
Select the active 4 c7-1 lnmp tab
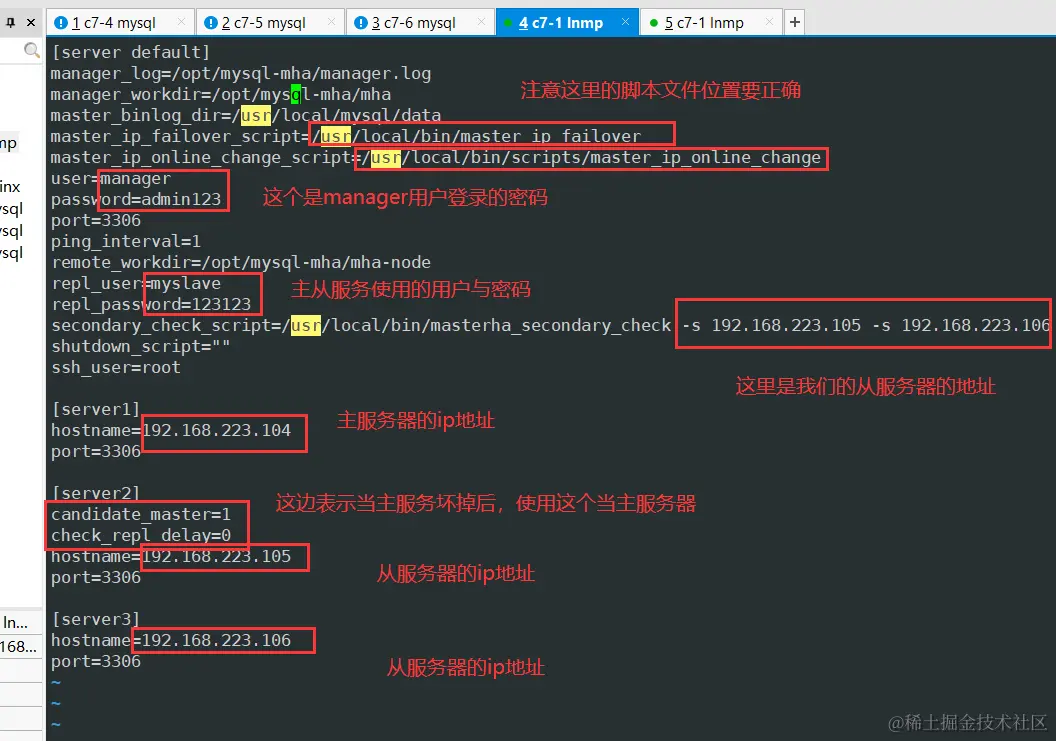[x=568, y=23]
